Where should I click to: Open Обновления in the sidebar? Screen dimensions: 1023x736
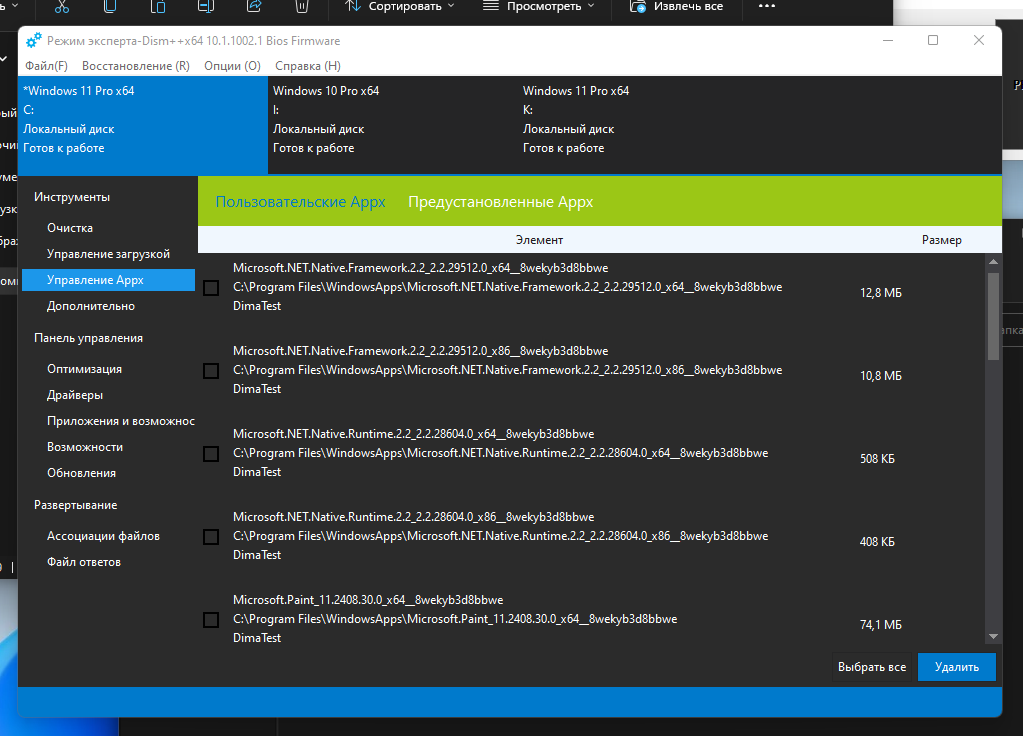82,473
